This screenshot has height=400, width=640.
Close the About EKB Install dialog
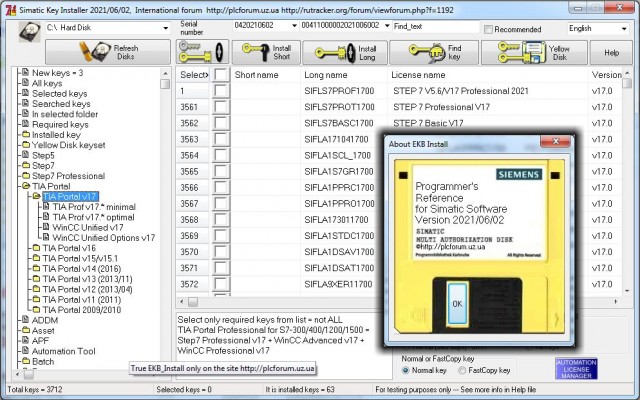click(555, 142)
